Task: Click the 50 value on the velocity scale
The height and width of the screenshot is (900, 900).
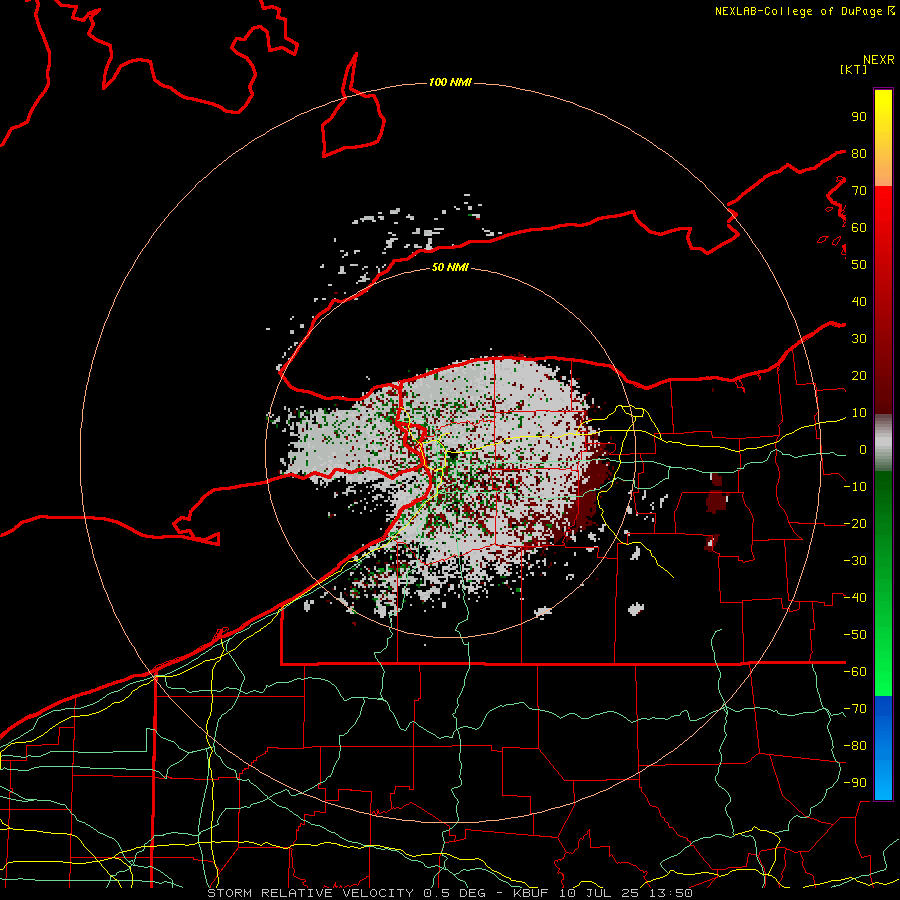Action: (859, 265)
